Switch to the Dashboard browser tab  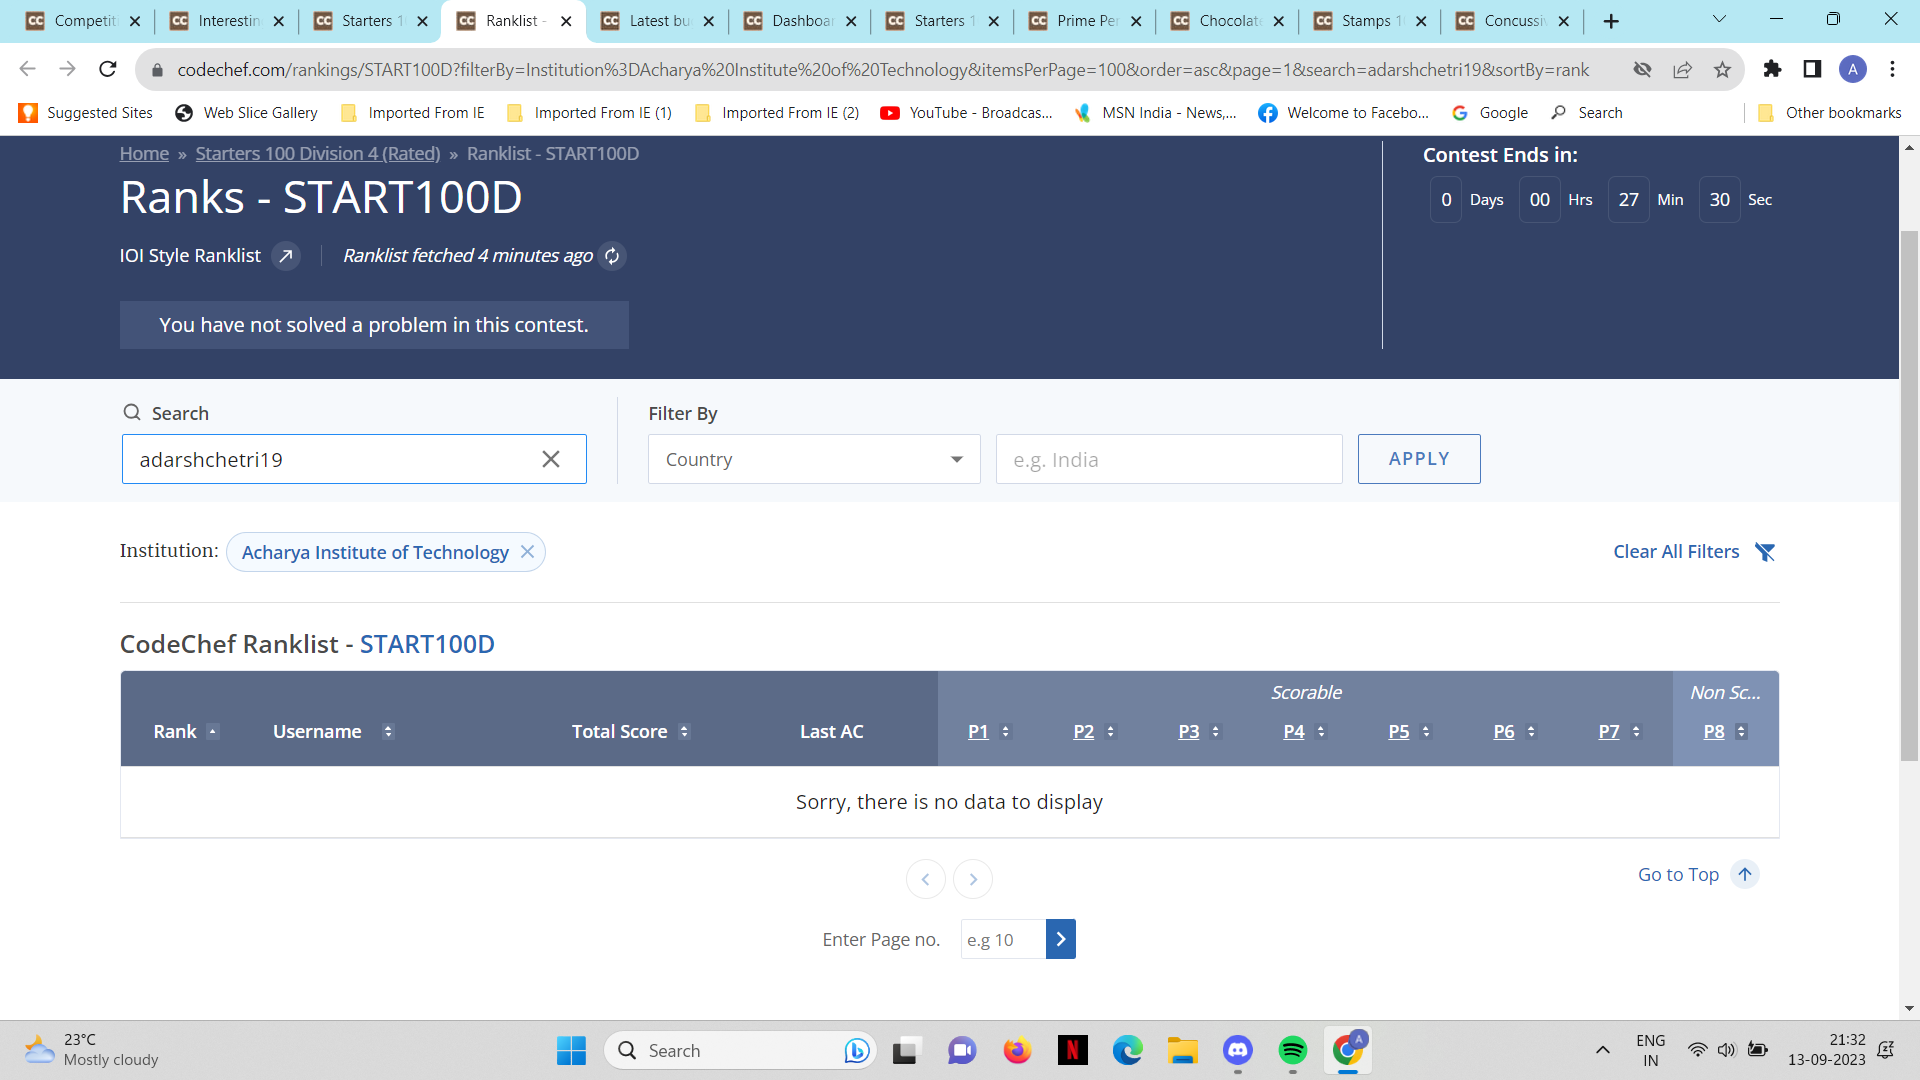(x=800, y=21)
